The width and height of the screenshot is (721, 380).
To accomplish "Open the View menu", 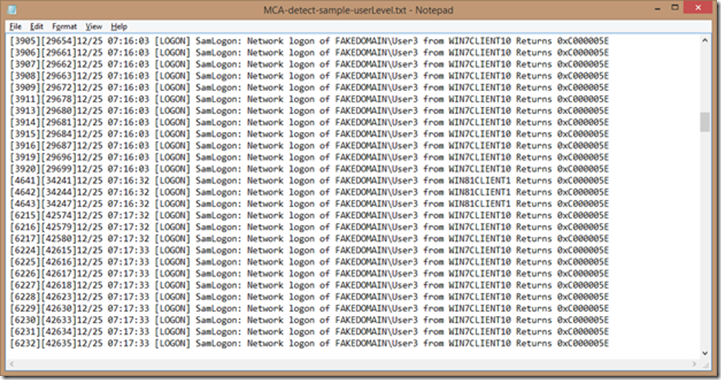I will 94,27.
